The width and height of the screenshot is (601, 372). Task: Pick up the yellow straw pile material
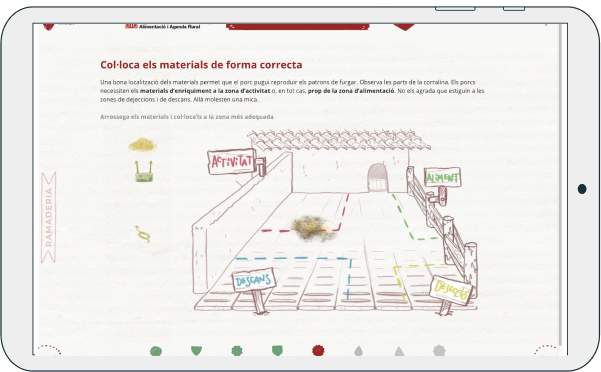[142, 144]
